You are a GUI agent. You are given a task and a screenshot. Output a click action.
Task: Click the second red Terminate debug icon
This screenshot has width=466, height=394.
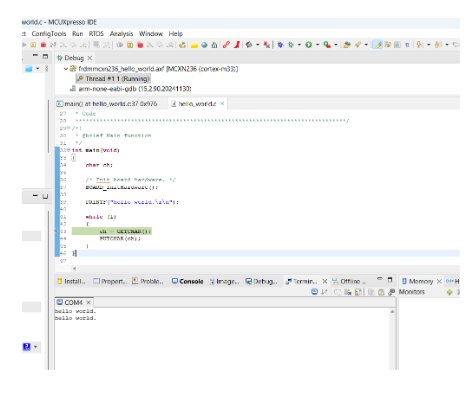140,45
